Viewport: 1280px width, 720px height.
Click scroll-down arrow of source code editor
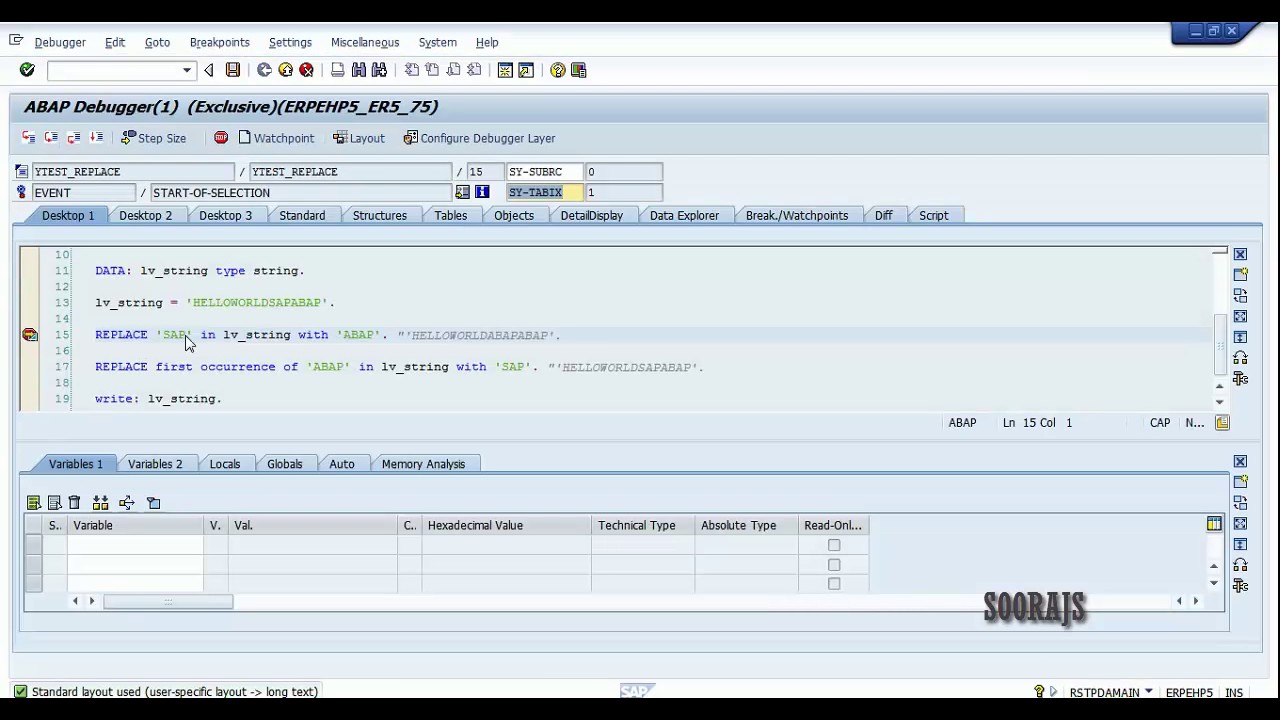coord(1219,402)
